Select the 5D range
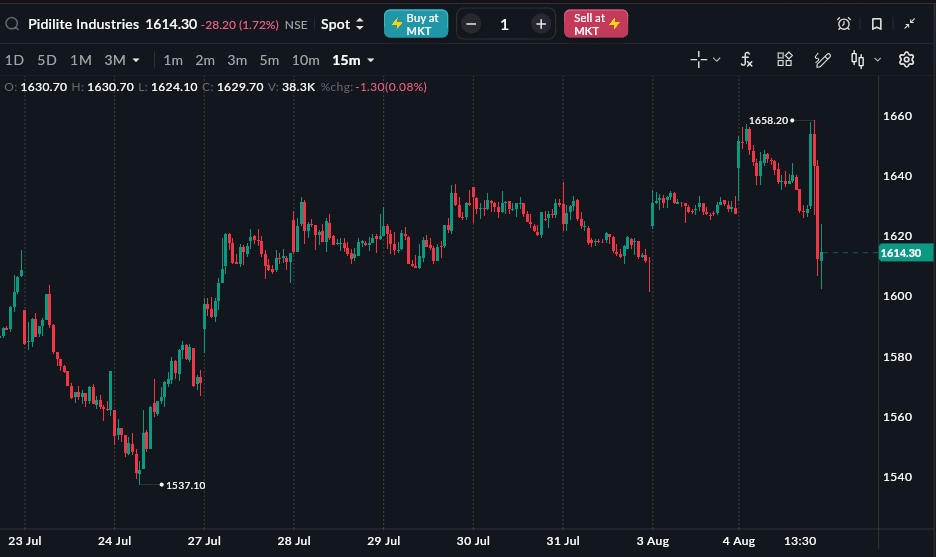 pyautogui.click(x=47, y=60)
